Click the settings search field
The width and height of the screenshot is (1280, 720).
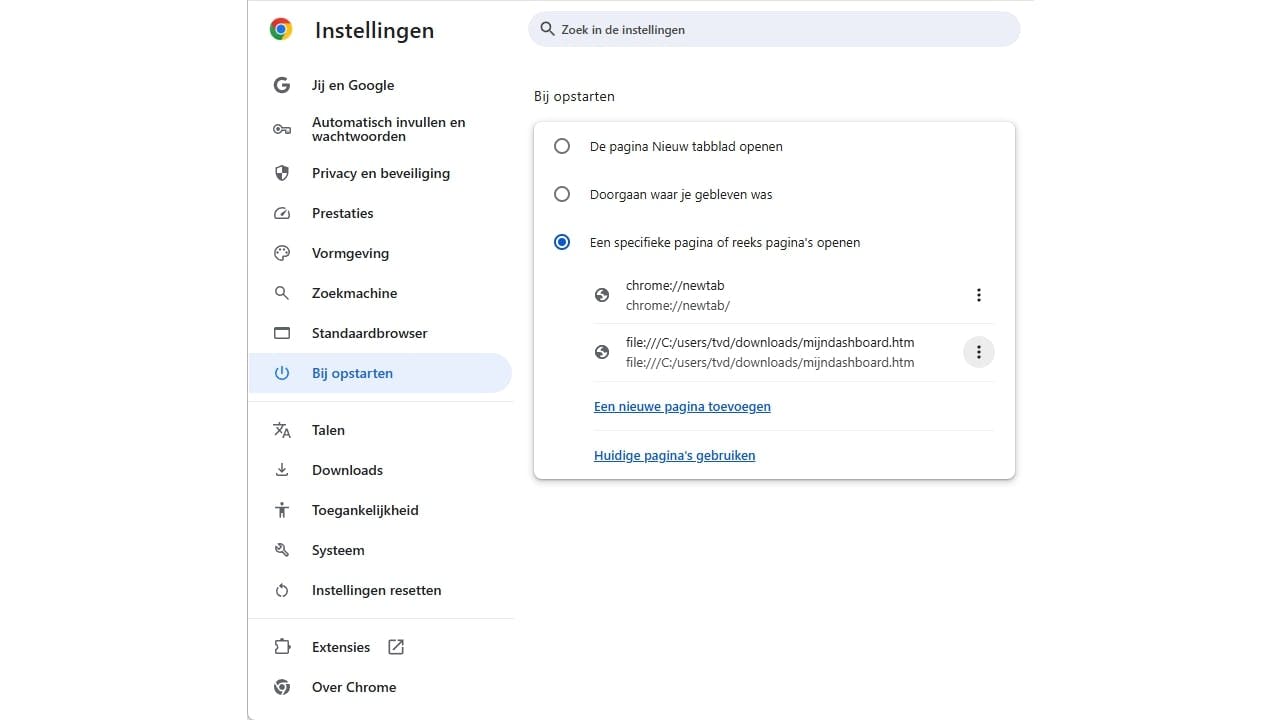tap(774, 29)
